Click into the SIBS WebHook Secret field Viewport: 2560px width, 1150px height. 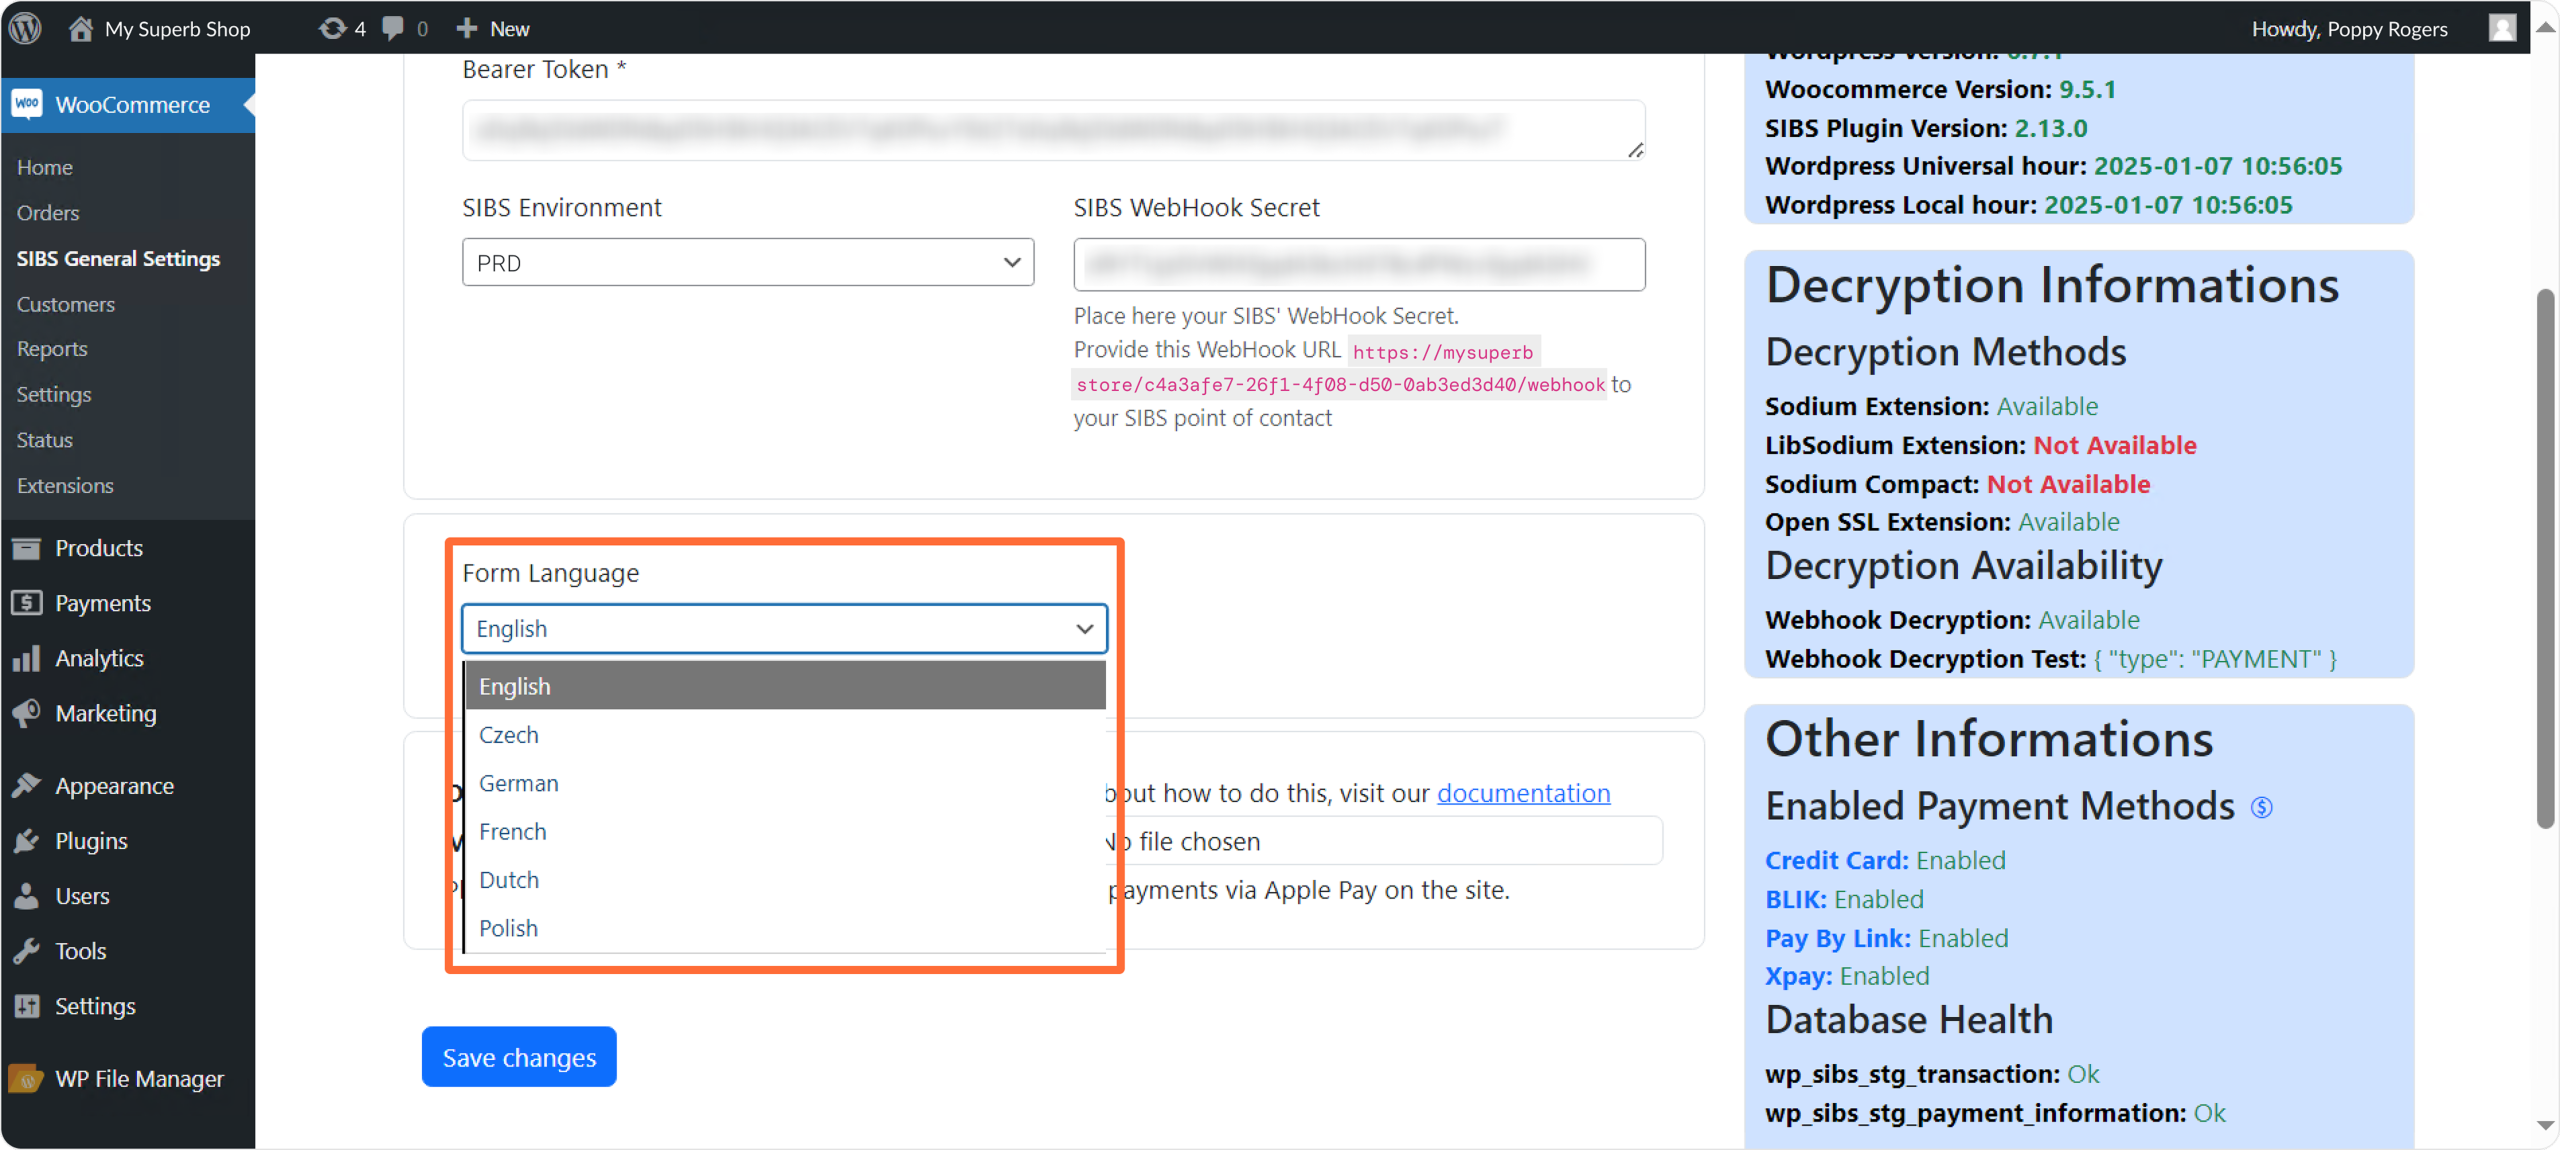(x=1358, y=265)
